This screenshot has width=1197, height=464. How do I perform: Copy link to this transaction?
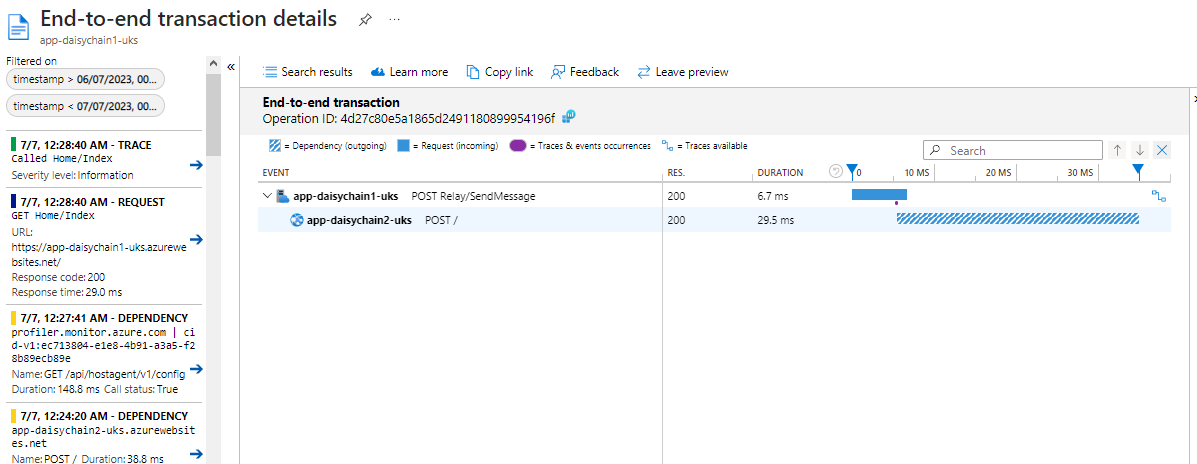pos(499,72)
